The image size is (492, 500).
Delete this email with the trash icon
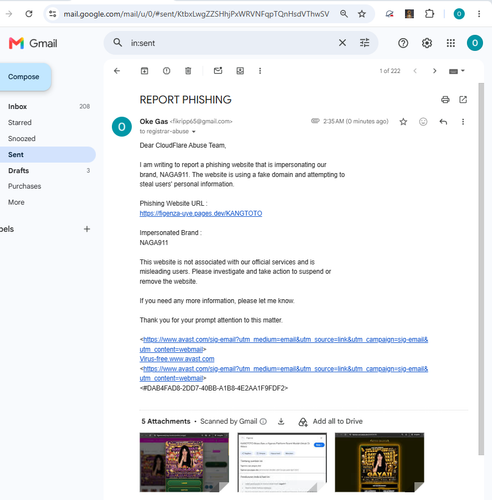(x=188, y=71)
